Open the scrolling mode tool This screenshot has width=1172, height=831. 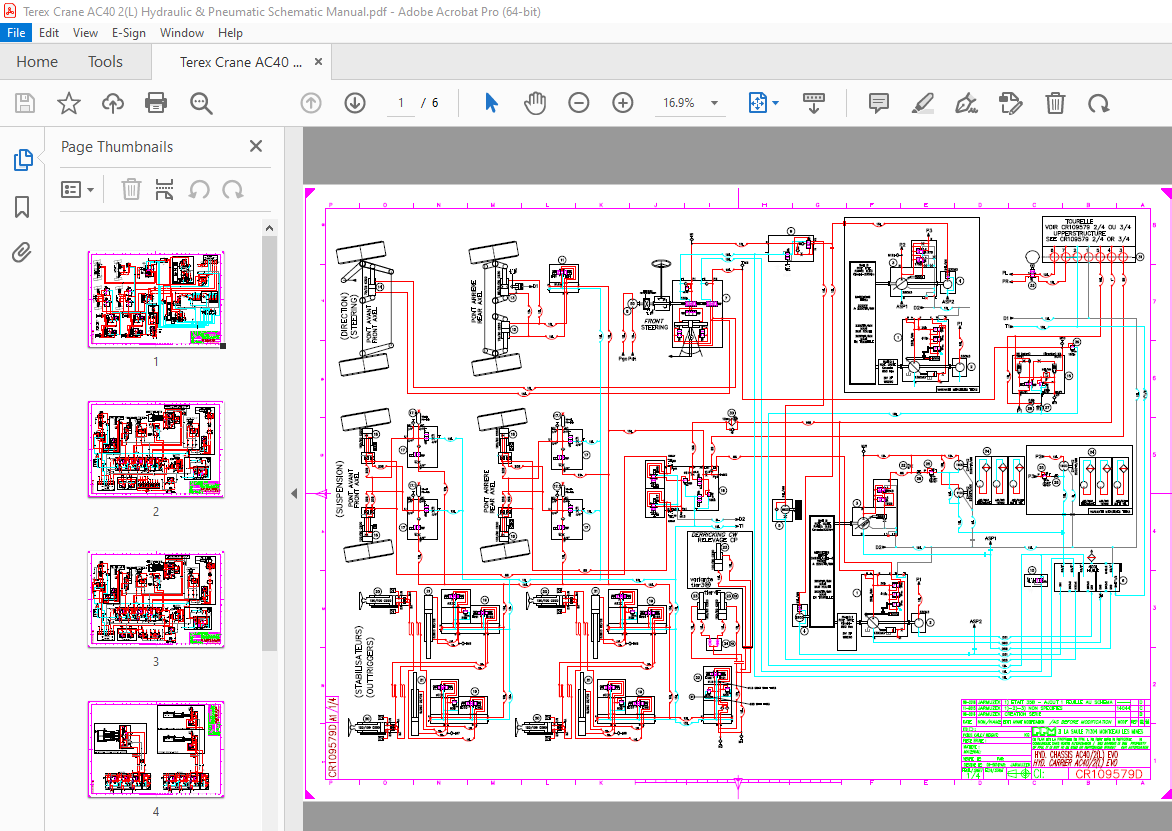[813, 103]
